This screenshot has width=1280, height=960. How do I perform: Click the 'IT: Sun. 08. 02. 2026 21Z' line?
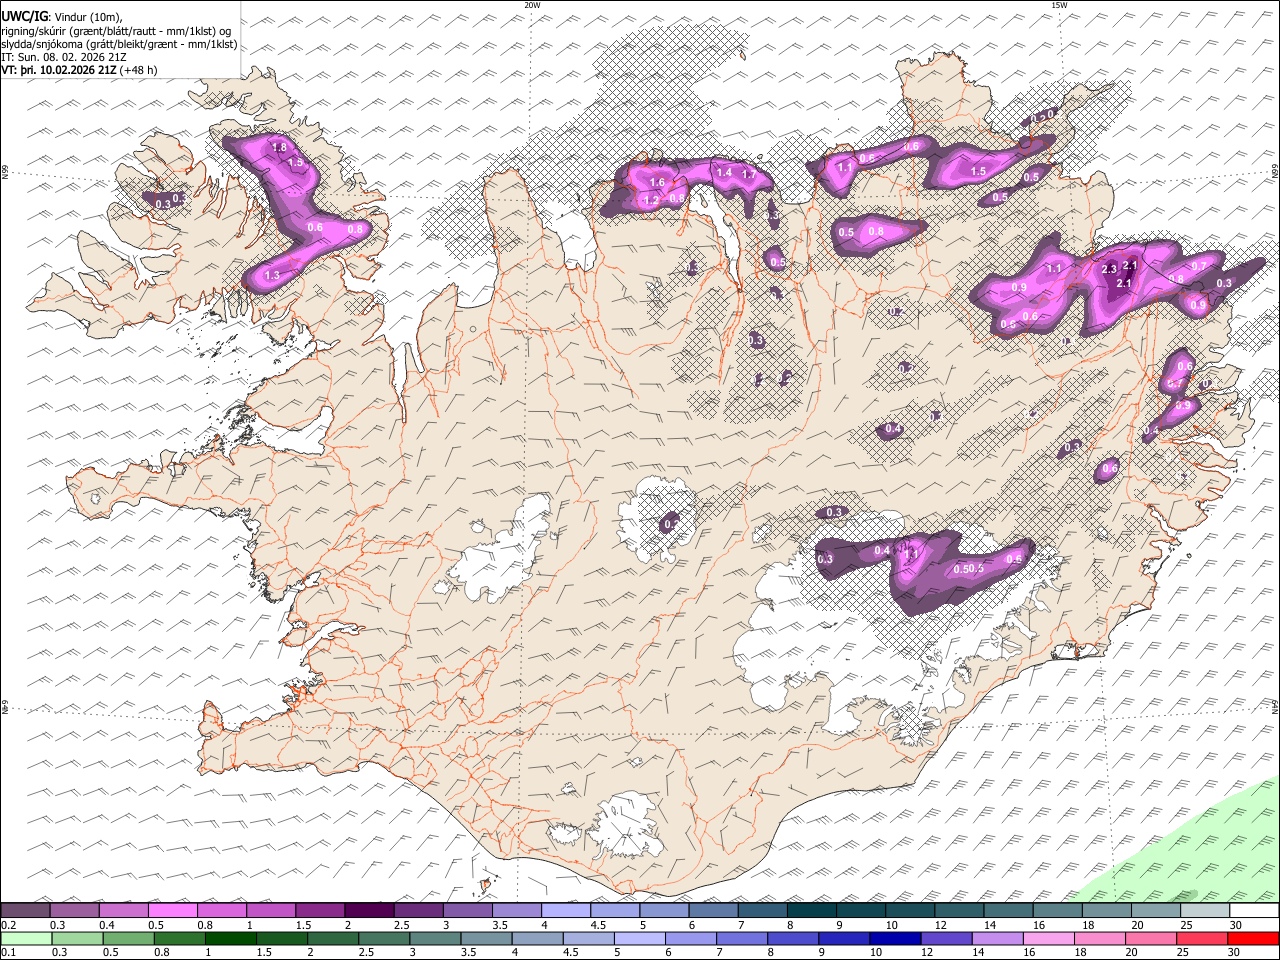[x=64, y=57]
